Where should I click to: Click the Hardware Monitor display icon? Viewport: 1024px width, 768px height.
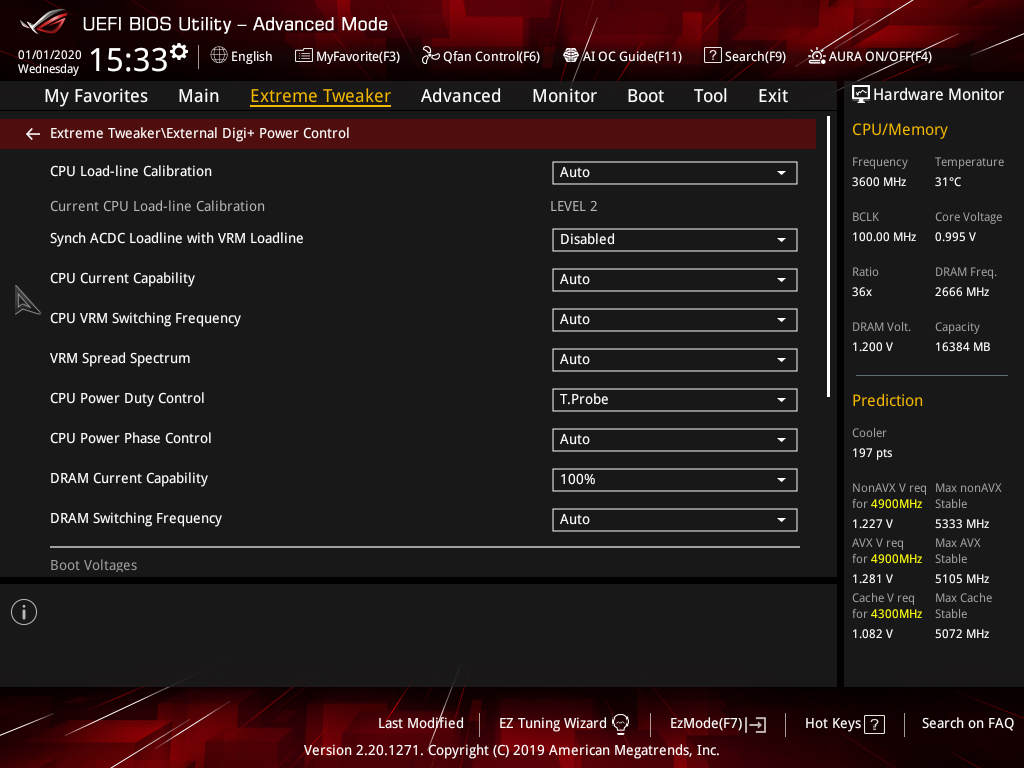coord(861,95)
